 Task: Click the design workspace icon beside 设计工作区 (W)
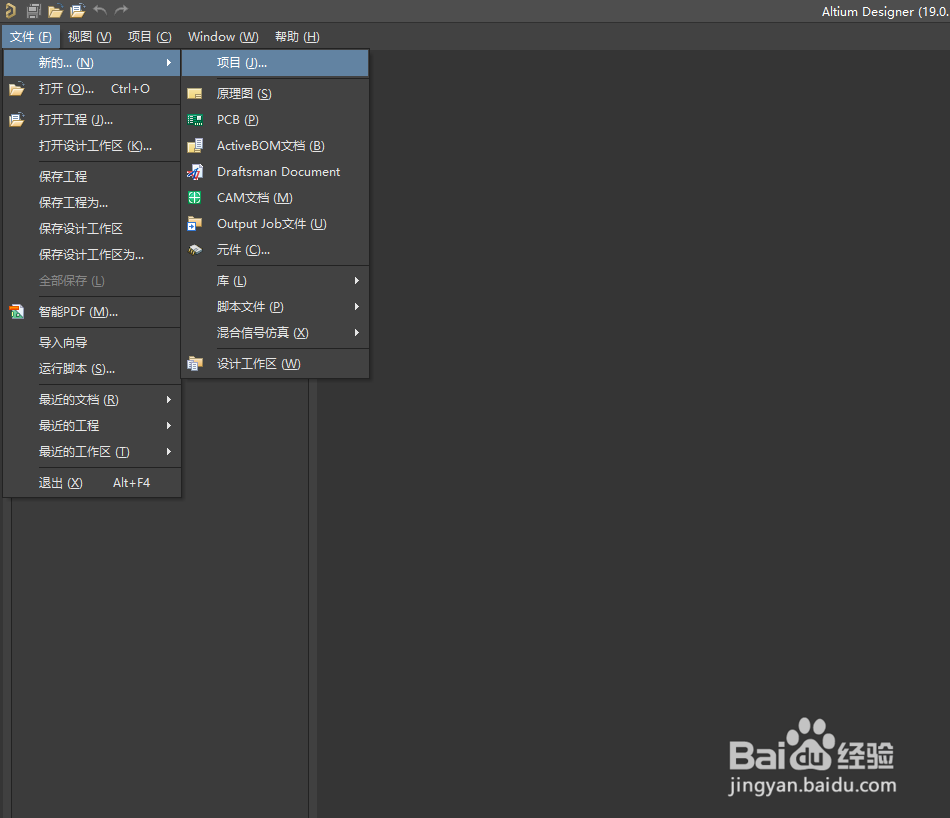pyautogui.click(x=194, y=364)
